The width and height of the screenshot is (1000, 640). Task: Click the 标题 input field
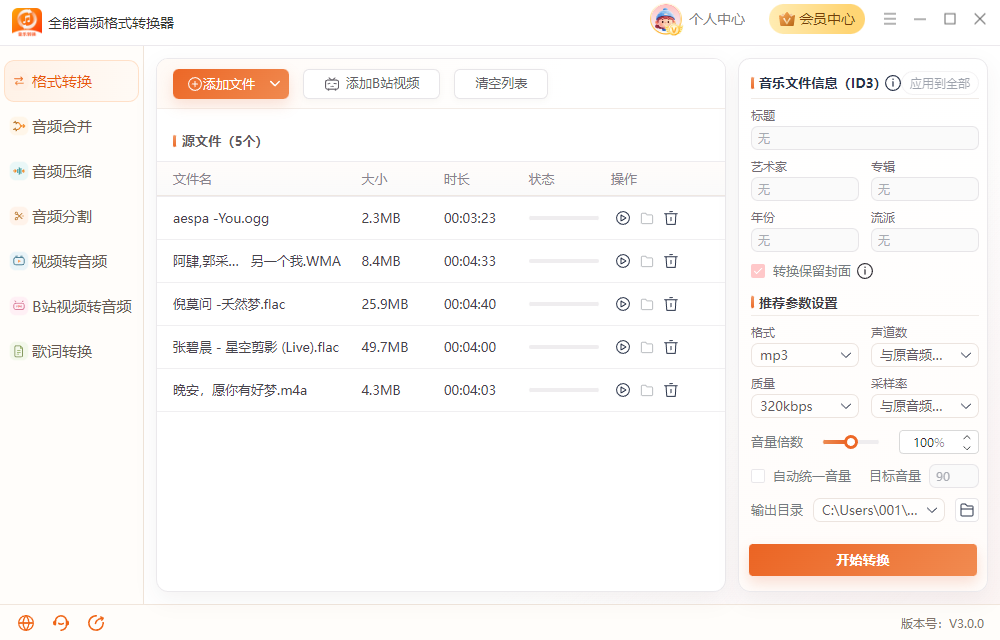tap(864, 138)
